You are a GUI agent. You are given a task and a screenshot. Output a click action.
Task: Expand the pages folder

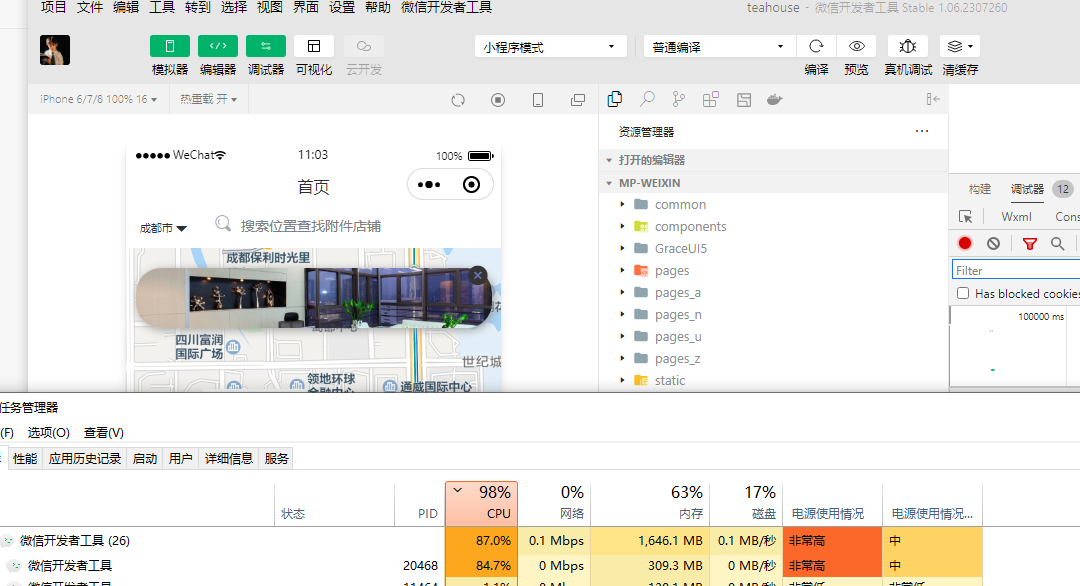click(x=773, y=271)
